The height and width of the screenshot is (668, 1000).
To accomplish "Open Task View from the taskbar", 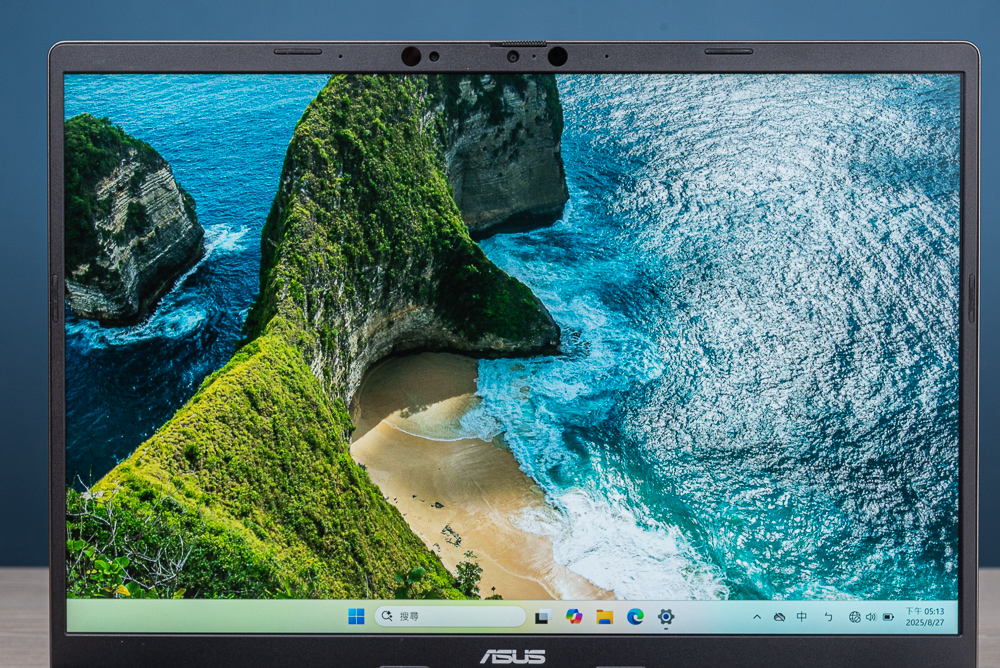I will tap(543, 616).
